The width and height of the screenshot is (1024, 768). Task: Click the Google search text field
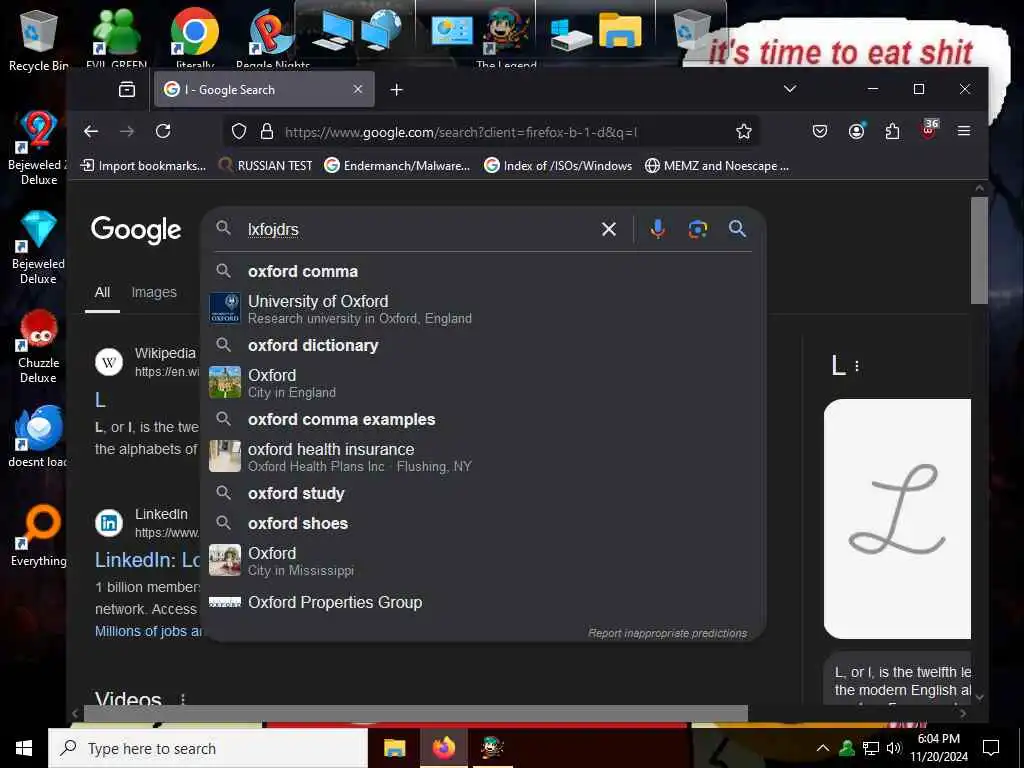point(418,229)
